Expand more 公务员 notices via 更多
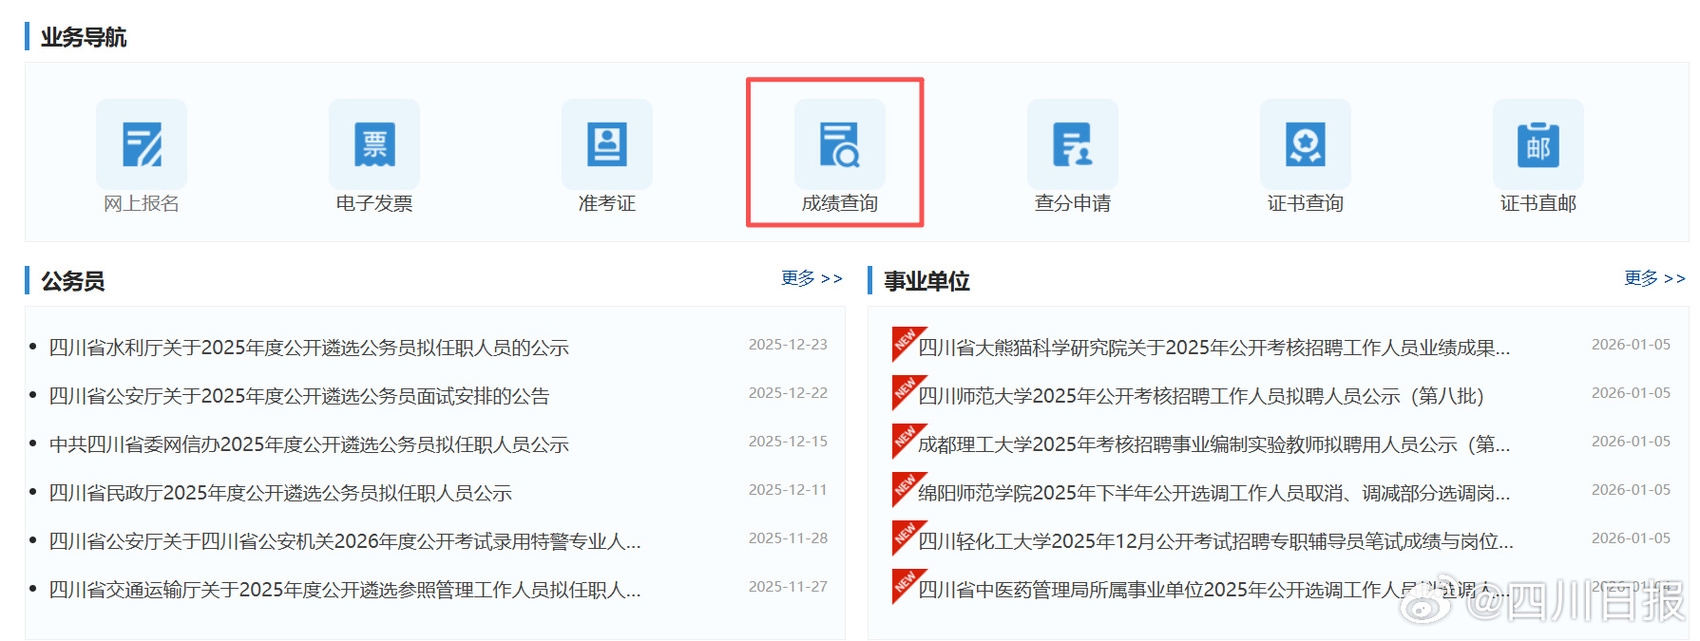Screen dimensions: 1700x641 coord(811,278)
